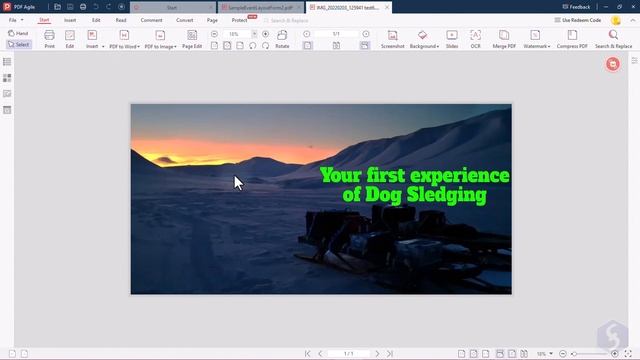This screenshot has width=640, height=360.
Task: Open the Merge PDF tool
Action: pos(504,39)
